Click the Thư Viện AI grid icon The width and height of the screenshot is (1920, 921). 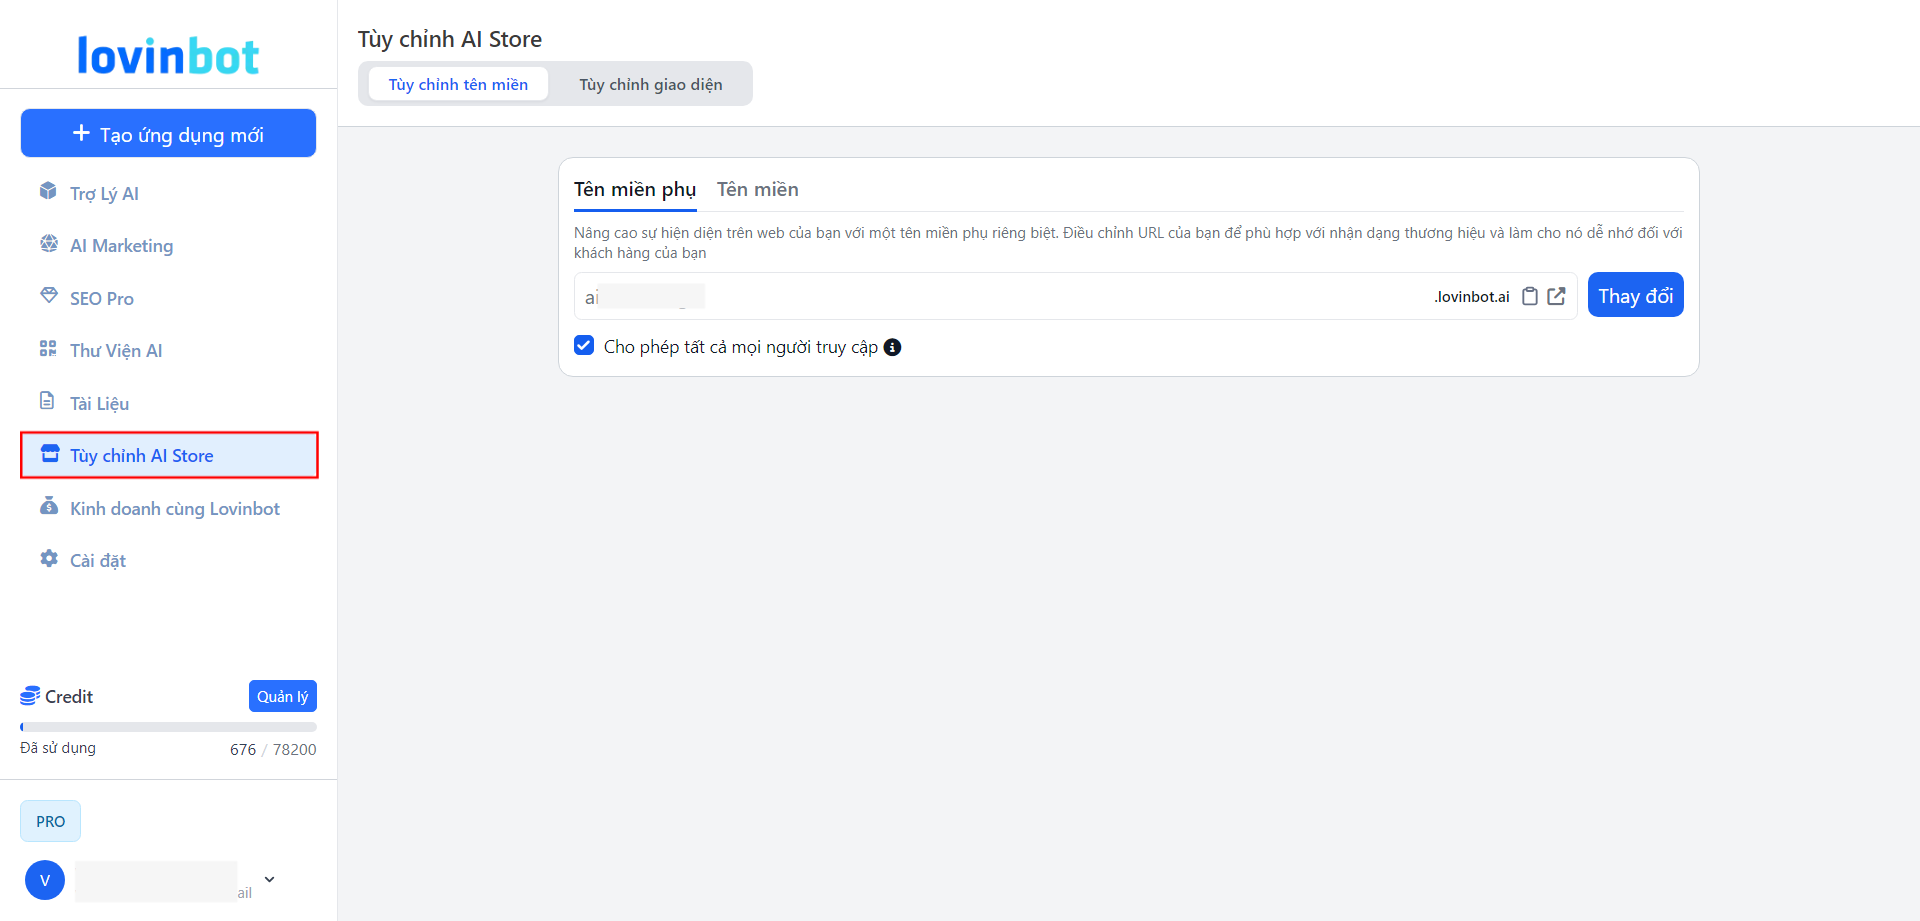click(x=48, y=349)
